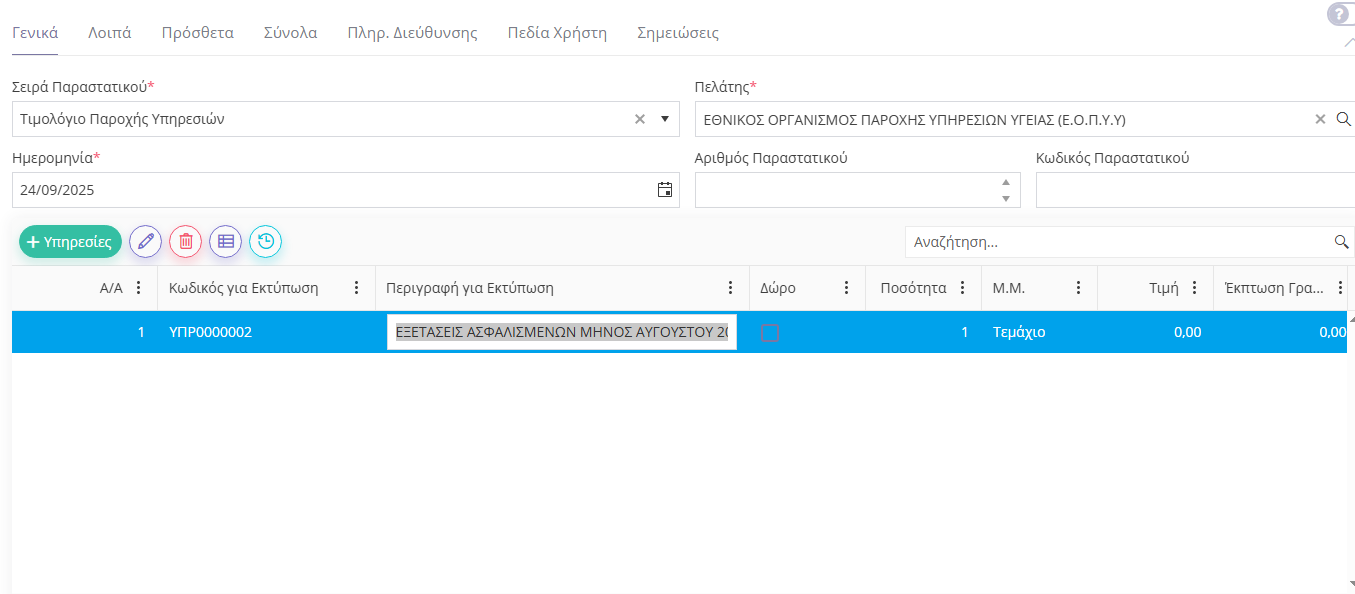Switch to the Σύνολα tab
The image size is (1355, 594).
click(290, 33)
